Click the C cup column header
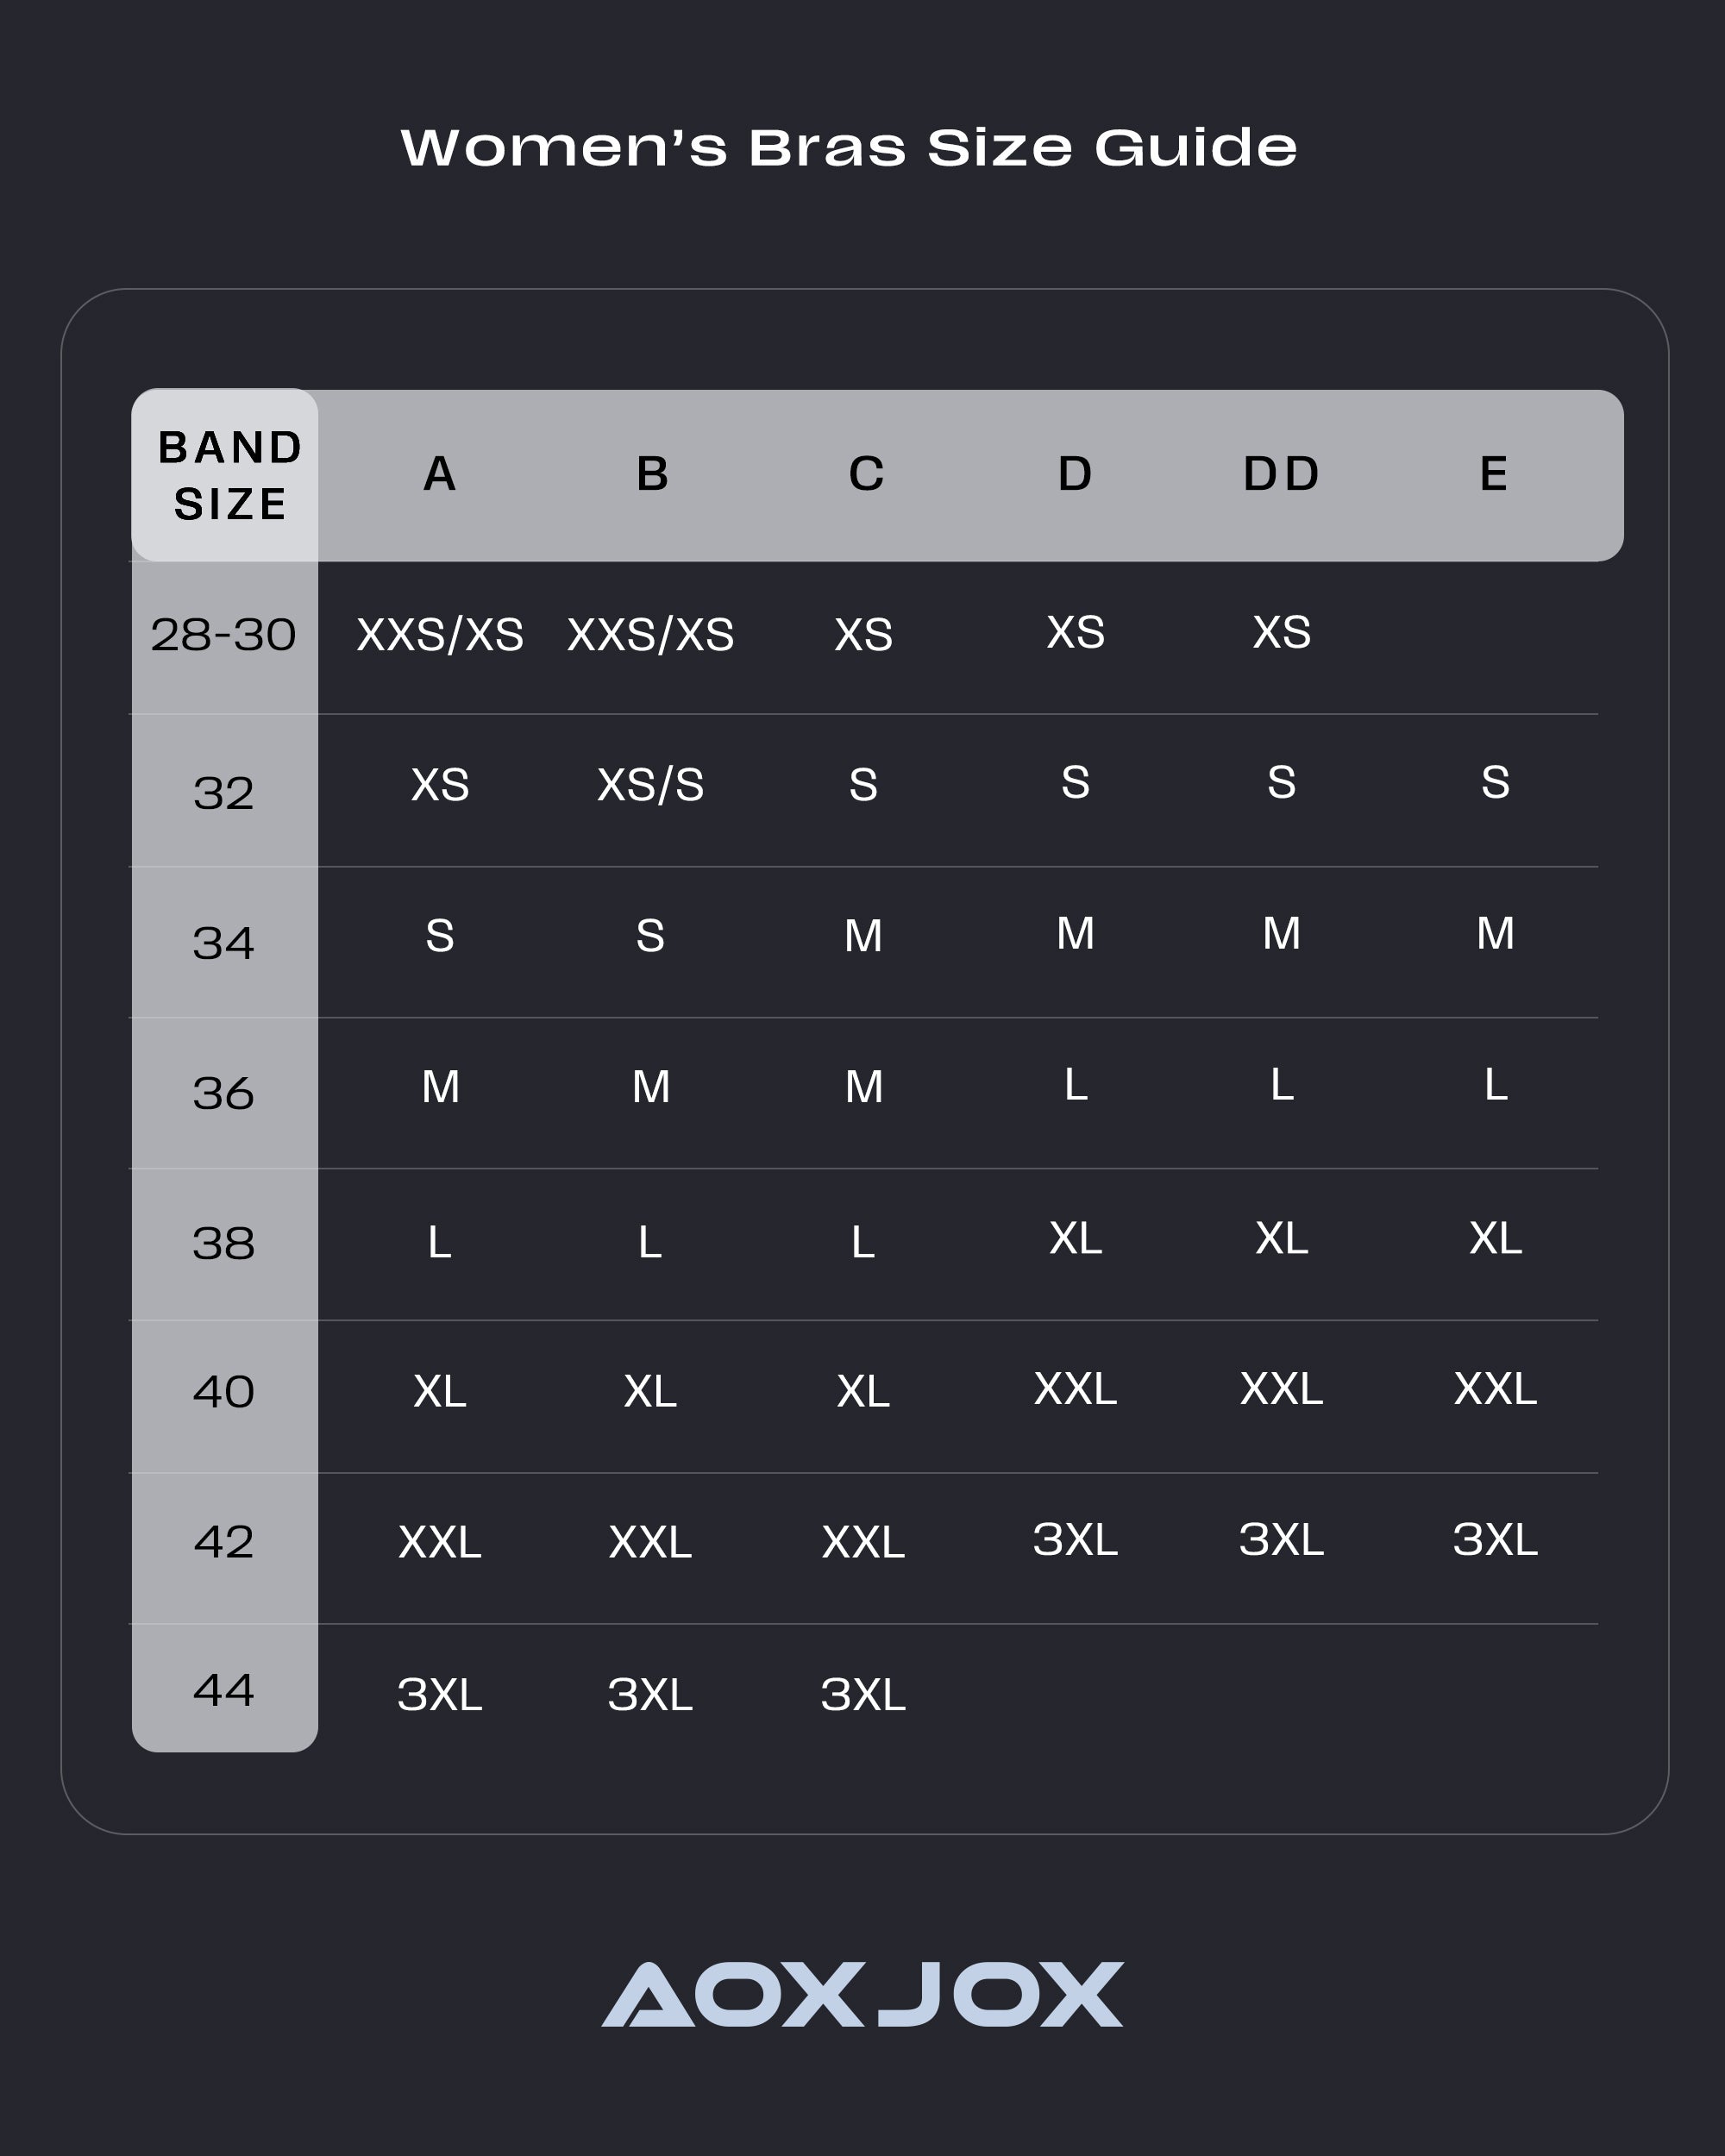This screenshot has height=2156, width=1725. (x=866, y=474)
